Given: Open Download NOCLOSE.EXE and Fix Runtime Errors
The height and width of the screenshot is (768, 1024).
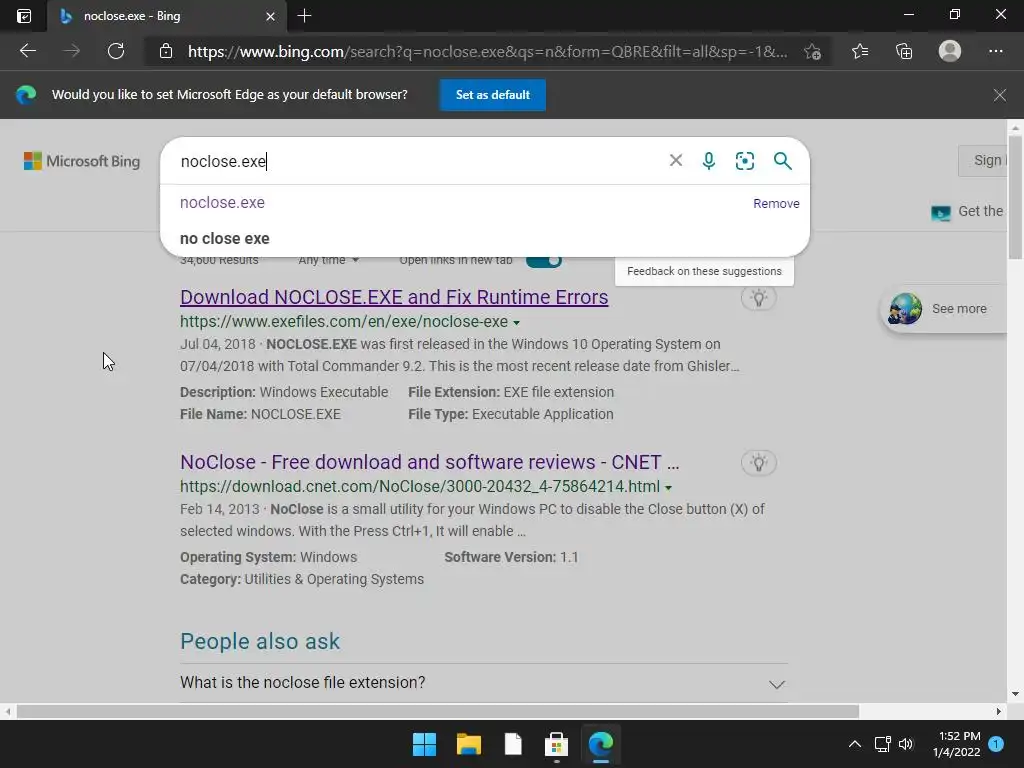Looking at the screenshot, I should (x=394, y=297).
